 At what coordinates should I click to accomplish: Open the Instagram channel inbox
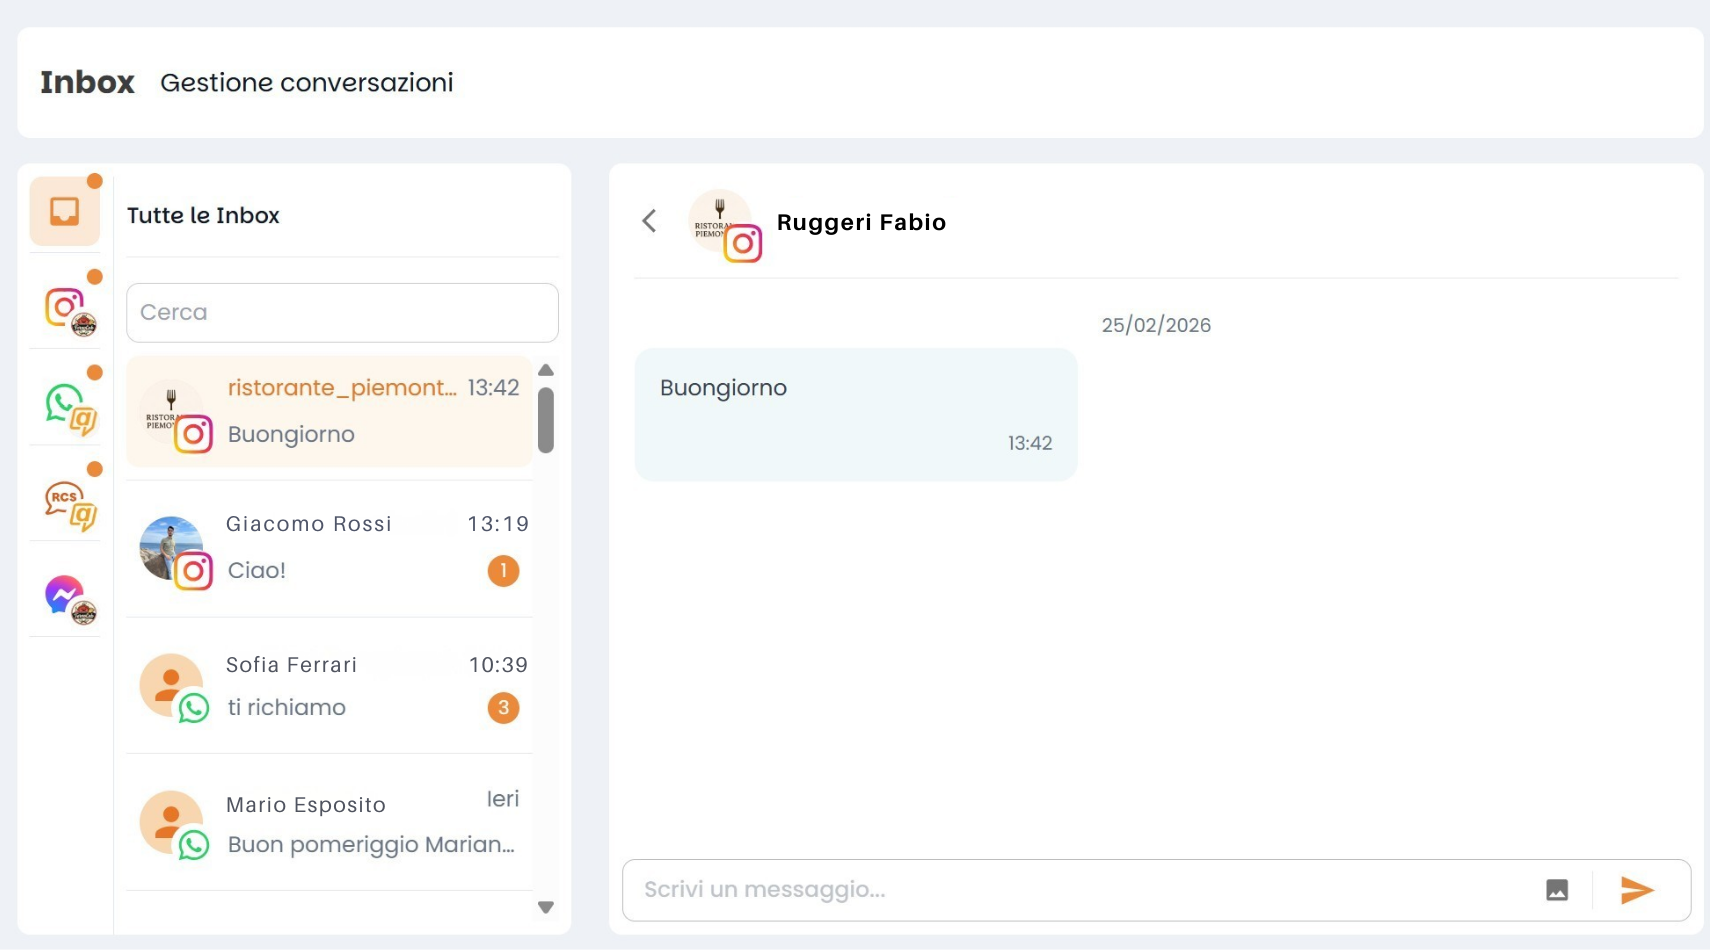click(64, 305)
